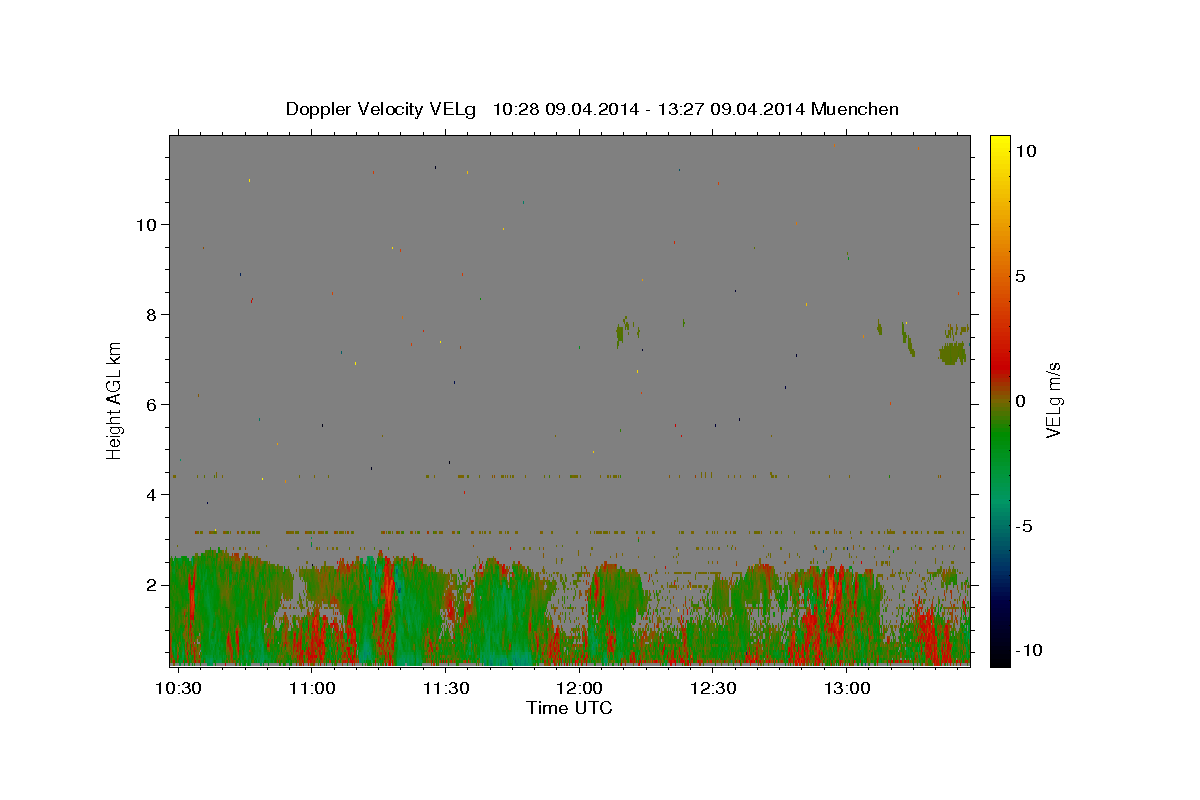This screenshot has width=1200, height=800.
Task: Click the top colorbar tick label 10
Action: (1025, 151)
